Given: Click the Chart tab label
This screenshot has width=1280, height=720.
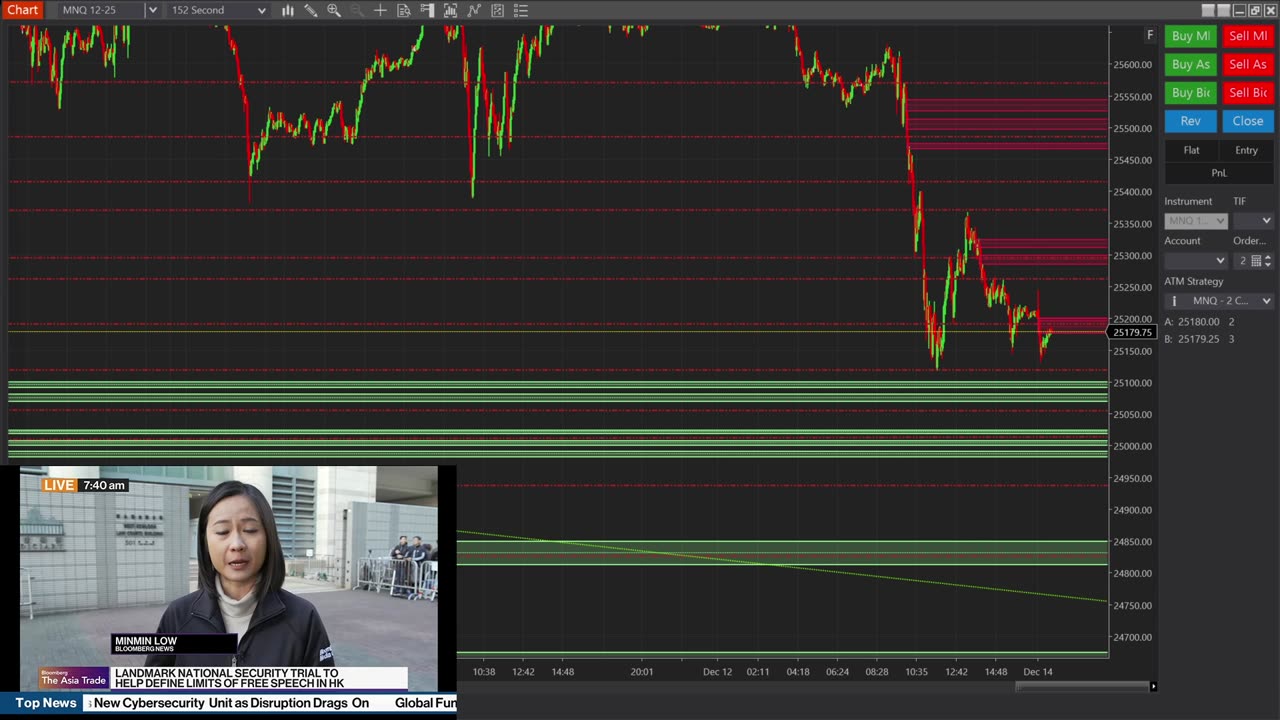Looking at the screenshot, I should 22,10.
